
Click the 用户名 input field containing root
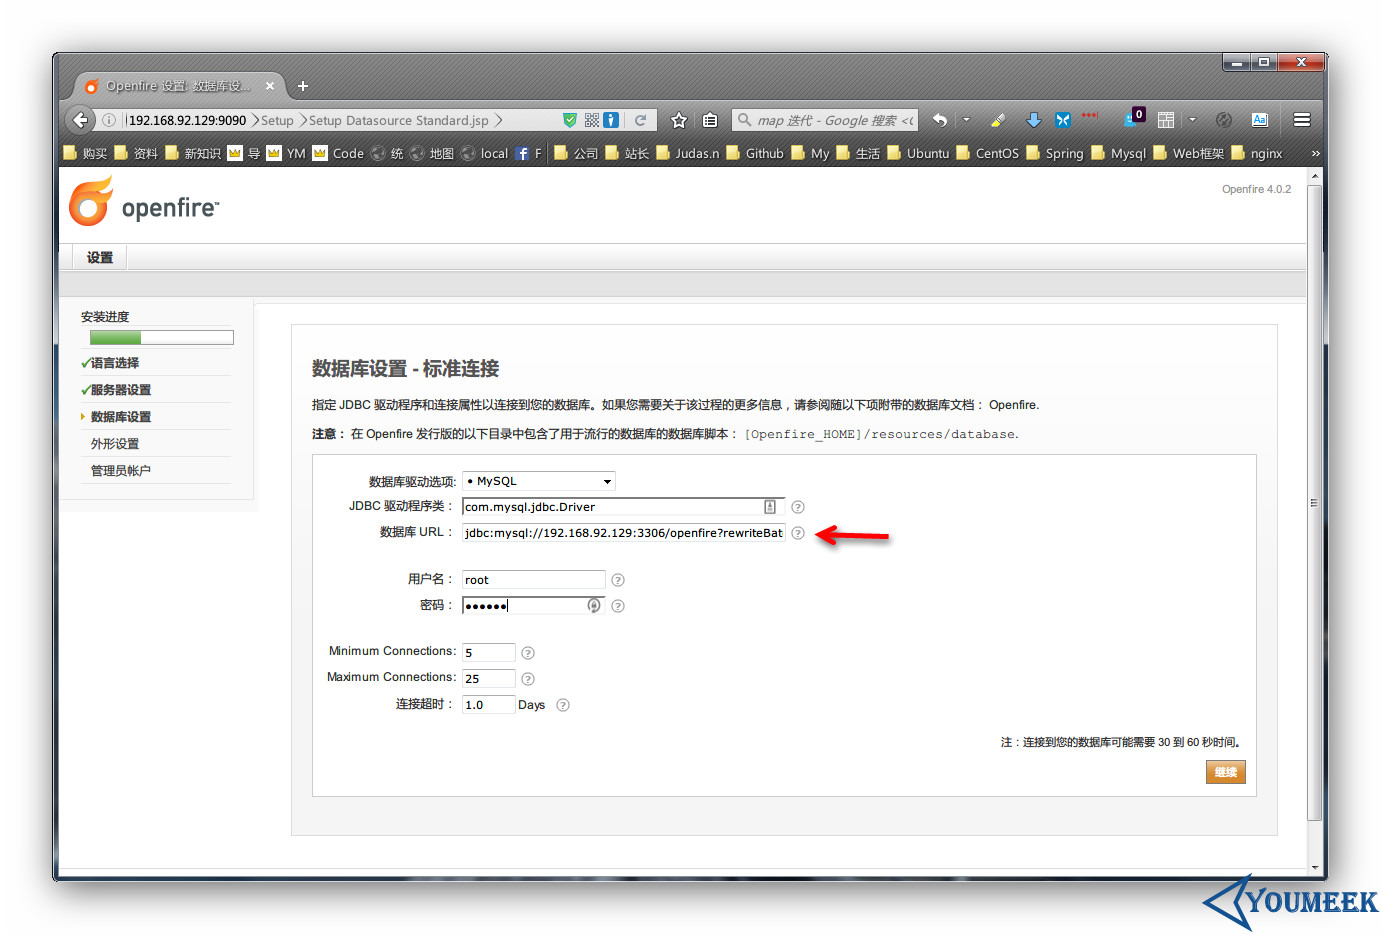click(533, 580)
